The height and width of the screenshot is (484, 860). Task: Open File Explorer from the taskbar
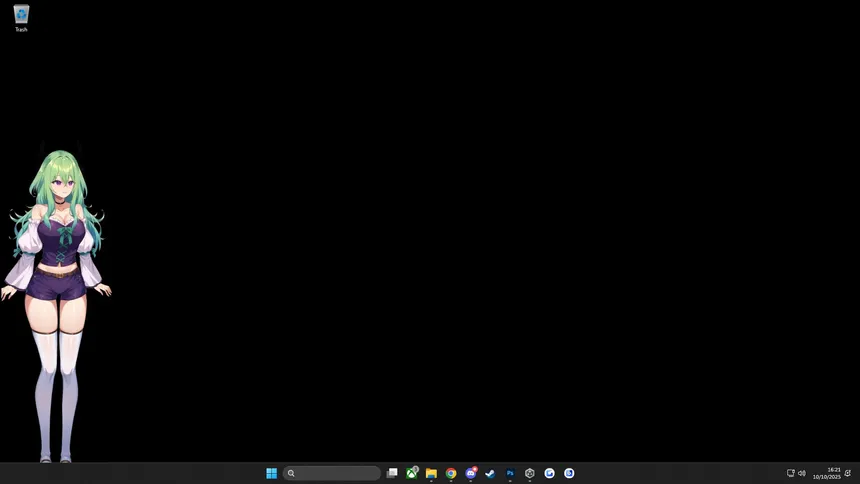point(431,473)
